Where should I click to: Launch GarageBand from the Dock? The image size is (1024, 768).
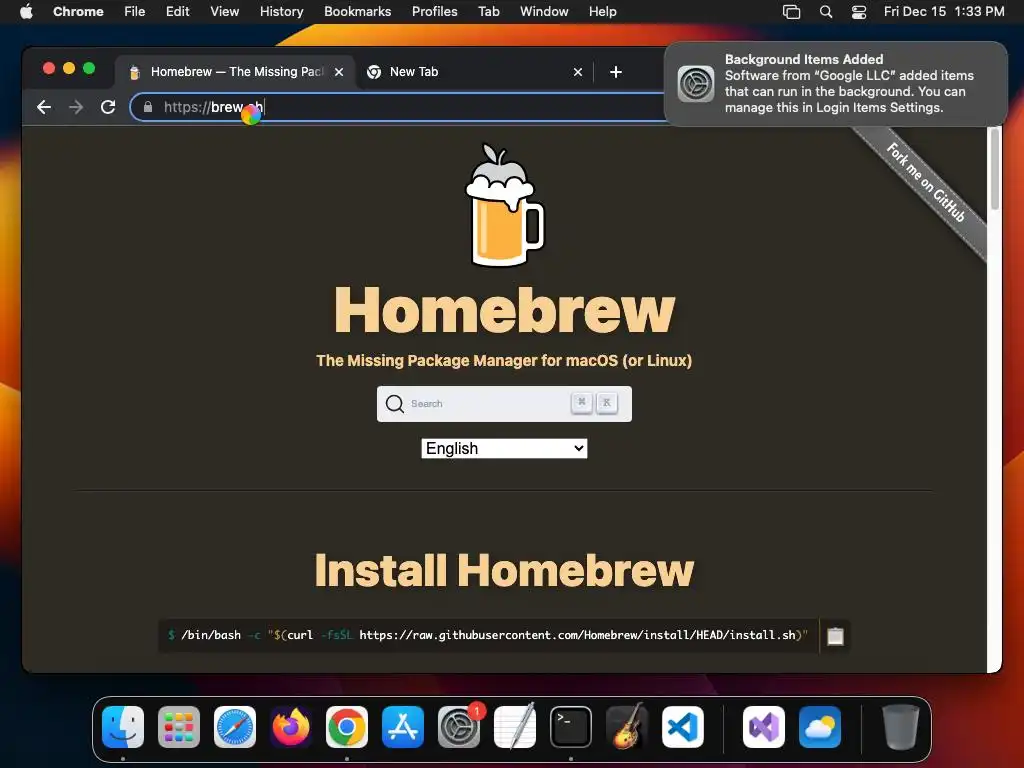pyautogui.click(x=627, y=727)
